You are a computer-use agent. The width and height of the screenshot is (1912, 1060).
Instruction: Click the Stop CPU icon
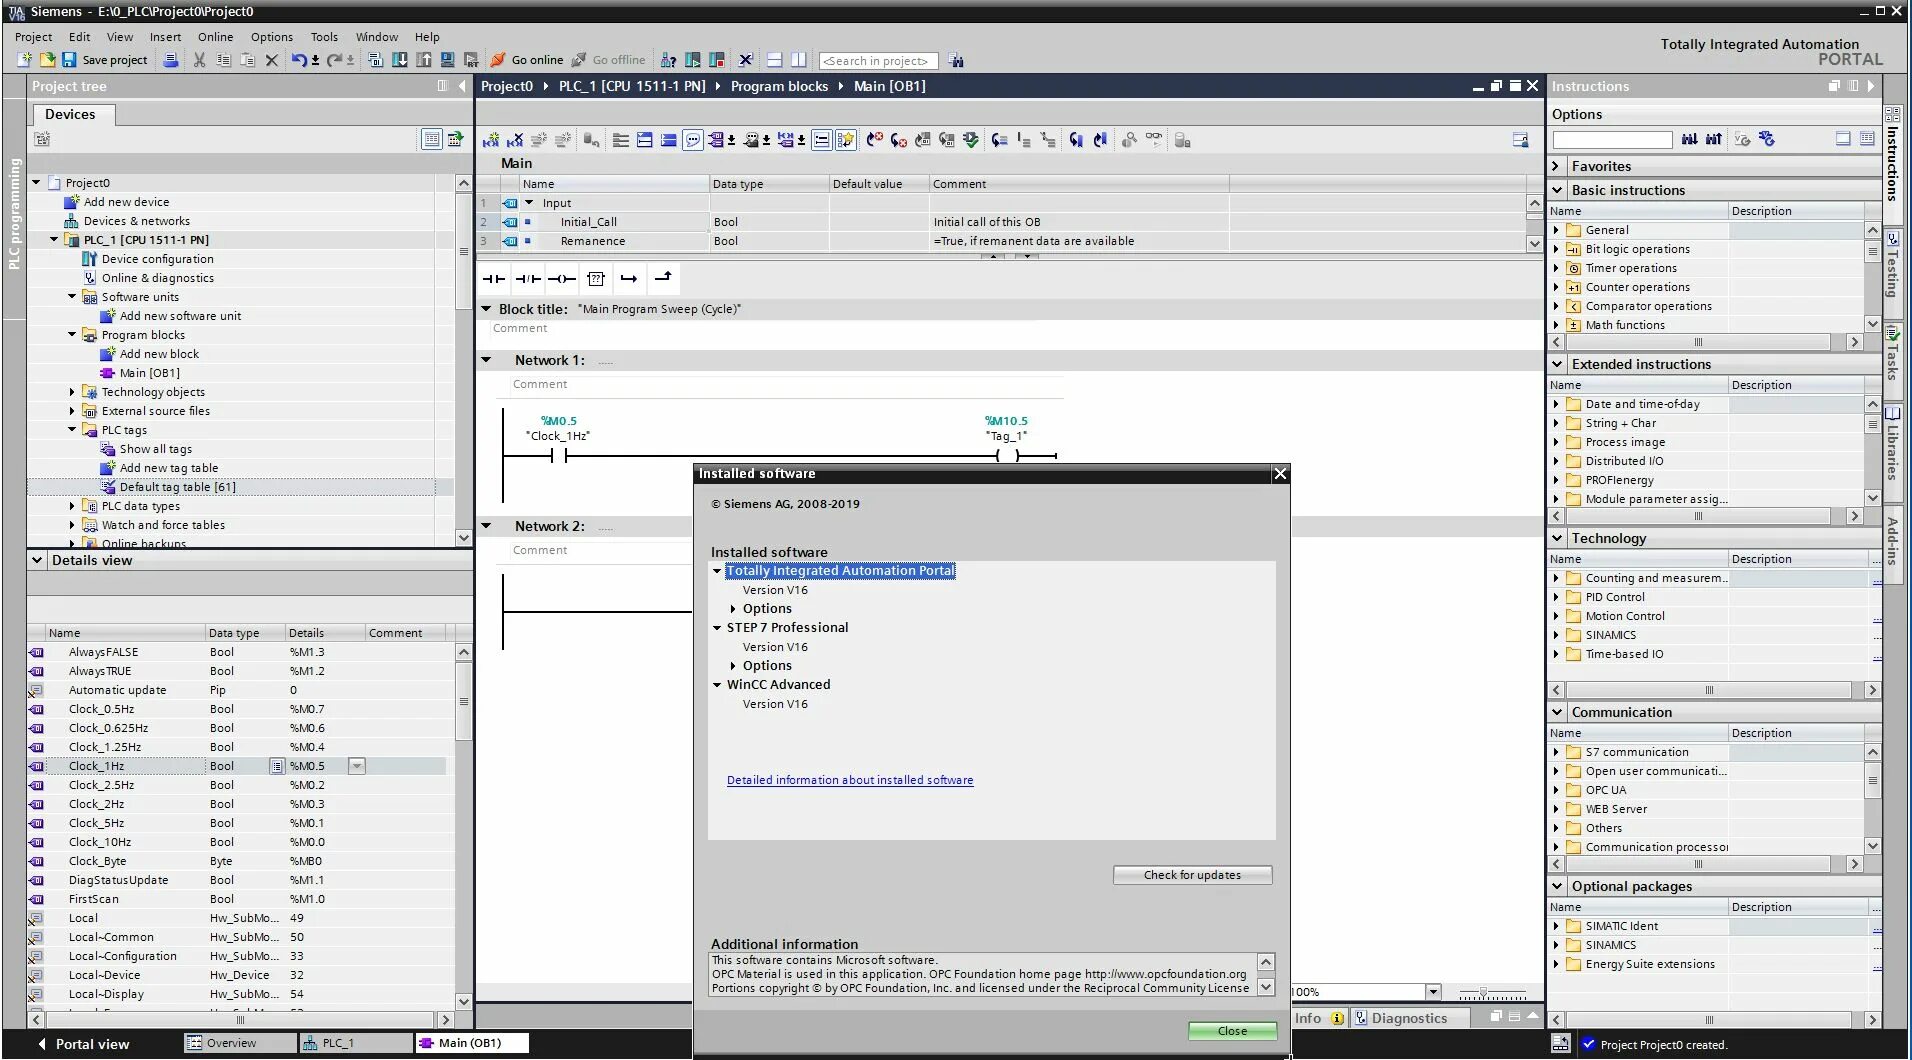coord(716,60)
